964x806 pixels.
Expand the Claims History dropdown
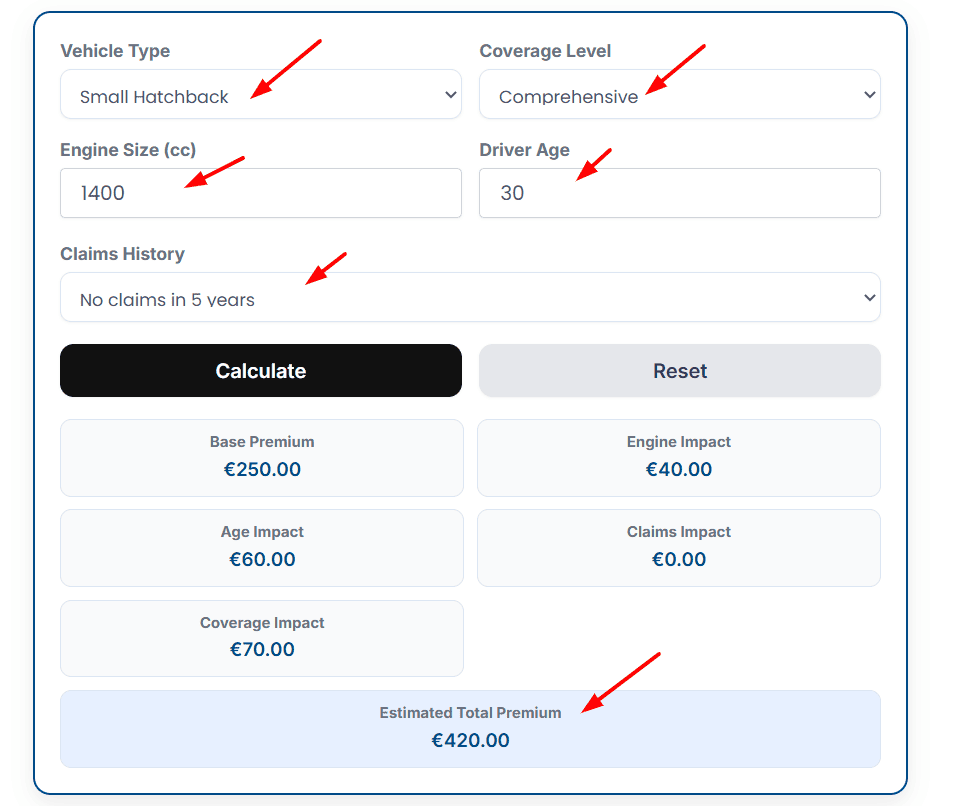(470, 297)
